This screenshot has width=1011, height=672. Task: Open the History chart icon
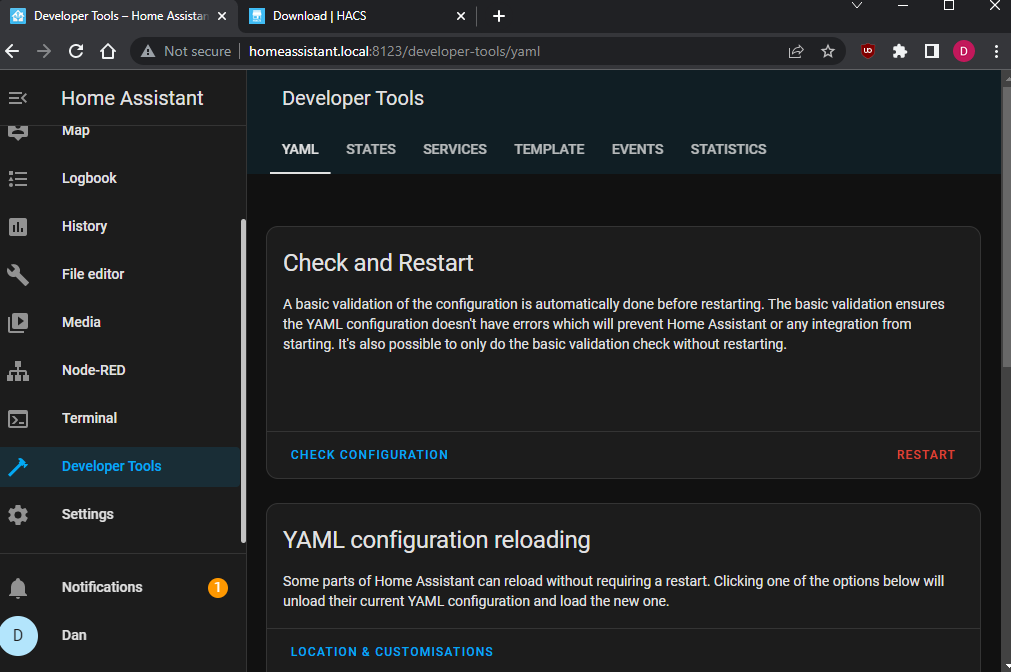(18, 226)
